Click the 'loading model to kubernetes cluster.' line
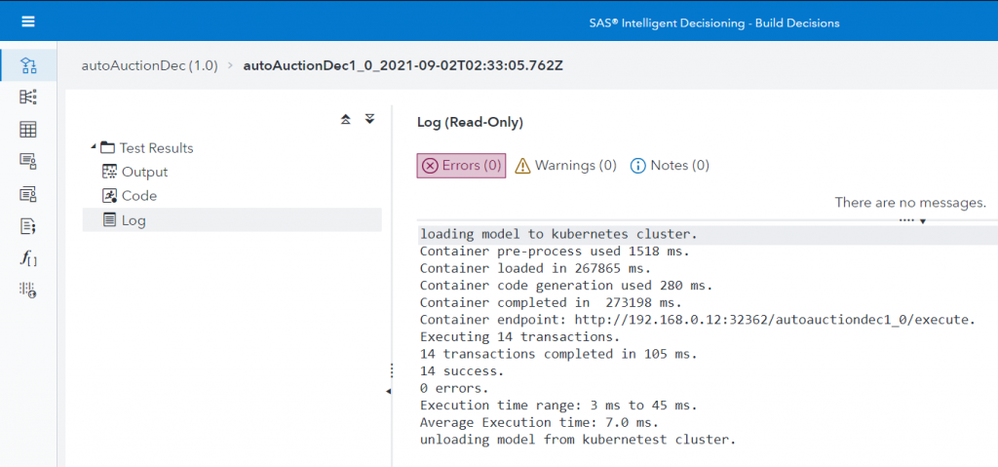Image resolution: width=998 pixels, height=467 pixels. point(559,234)
